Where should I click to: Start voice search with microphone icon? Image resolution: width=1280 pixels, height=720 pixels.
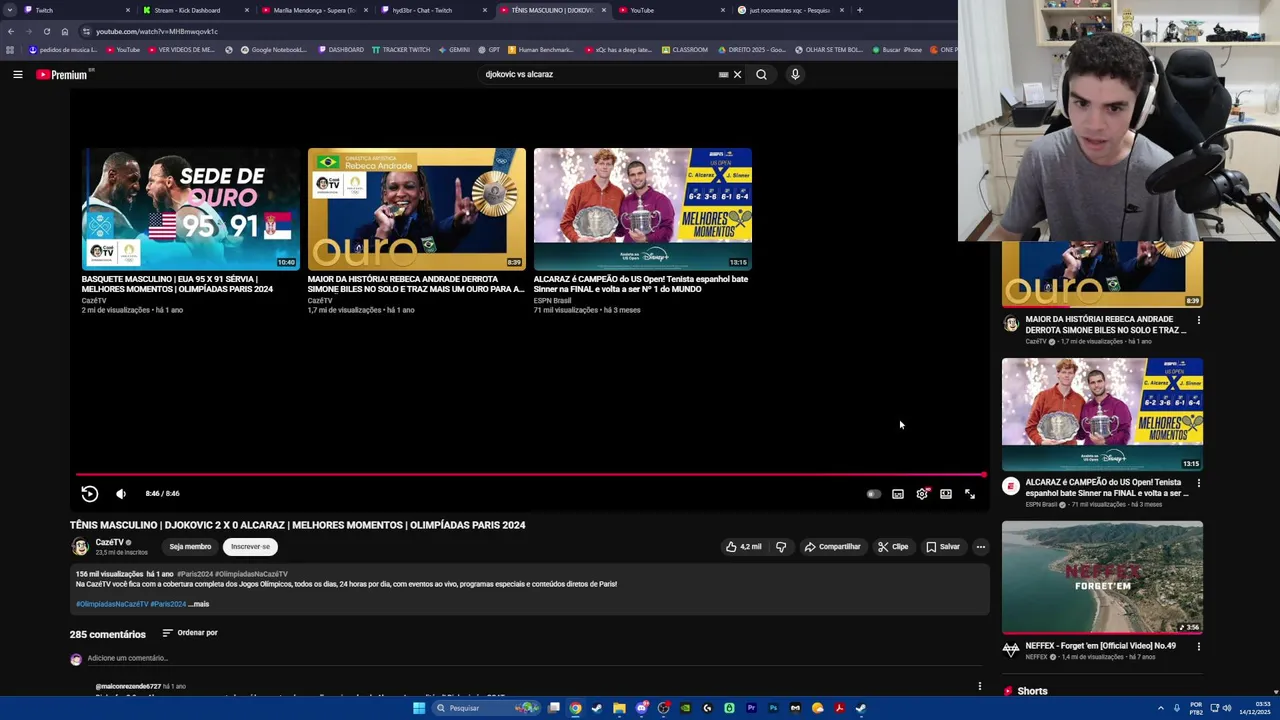point(795,74)
